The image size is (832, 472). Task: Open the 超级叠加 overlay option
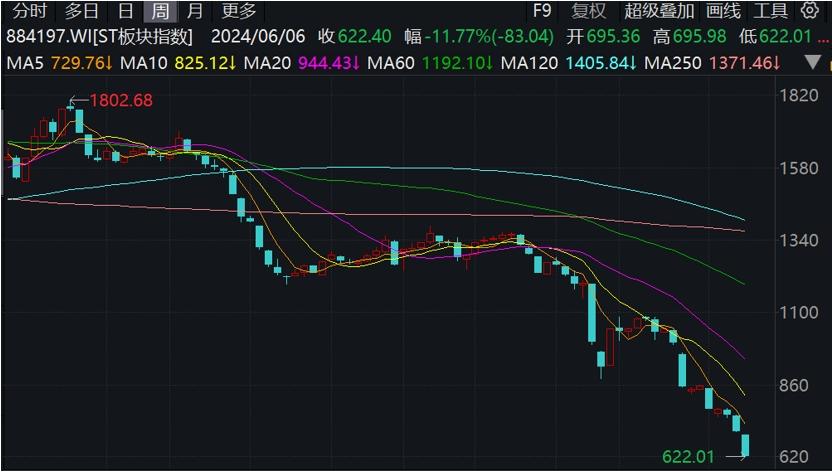coord(659,11)
